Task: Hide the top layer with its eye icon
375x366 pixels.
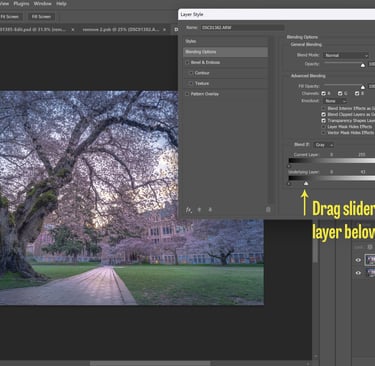Action: 358,260
